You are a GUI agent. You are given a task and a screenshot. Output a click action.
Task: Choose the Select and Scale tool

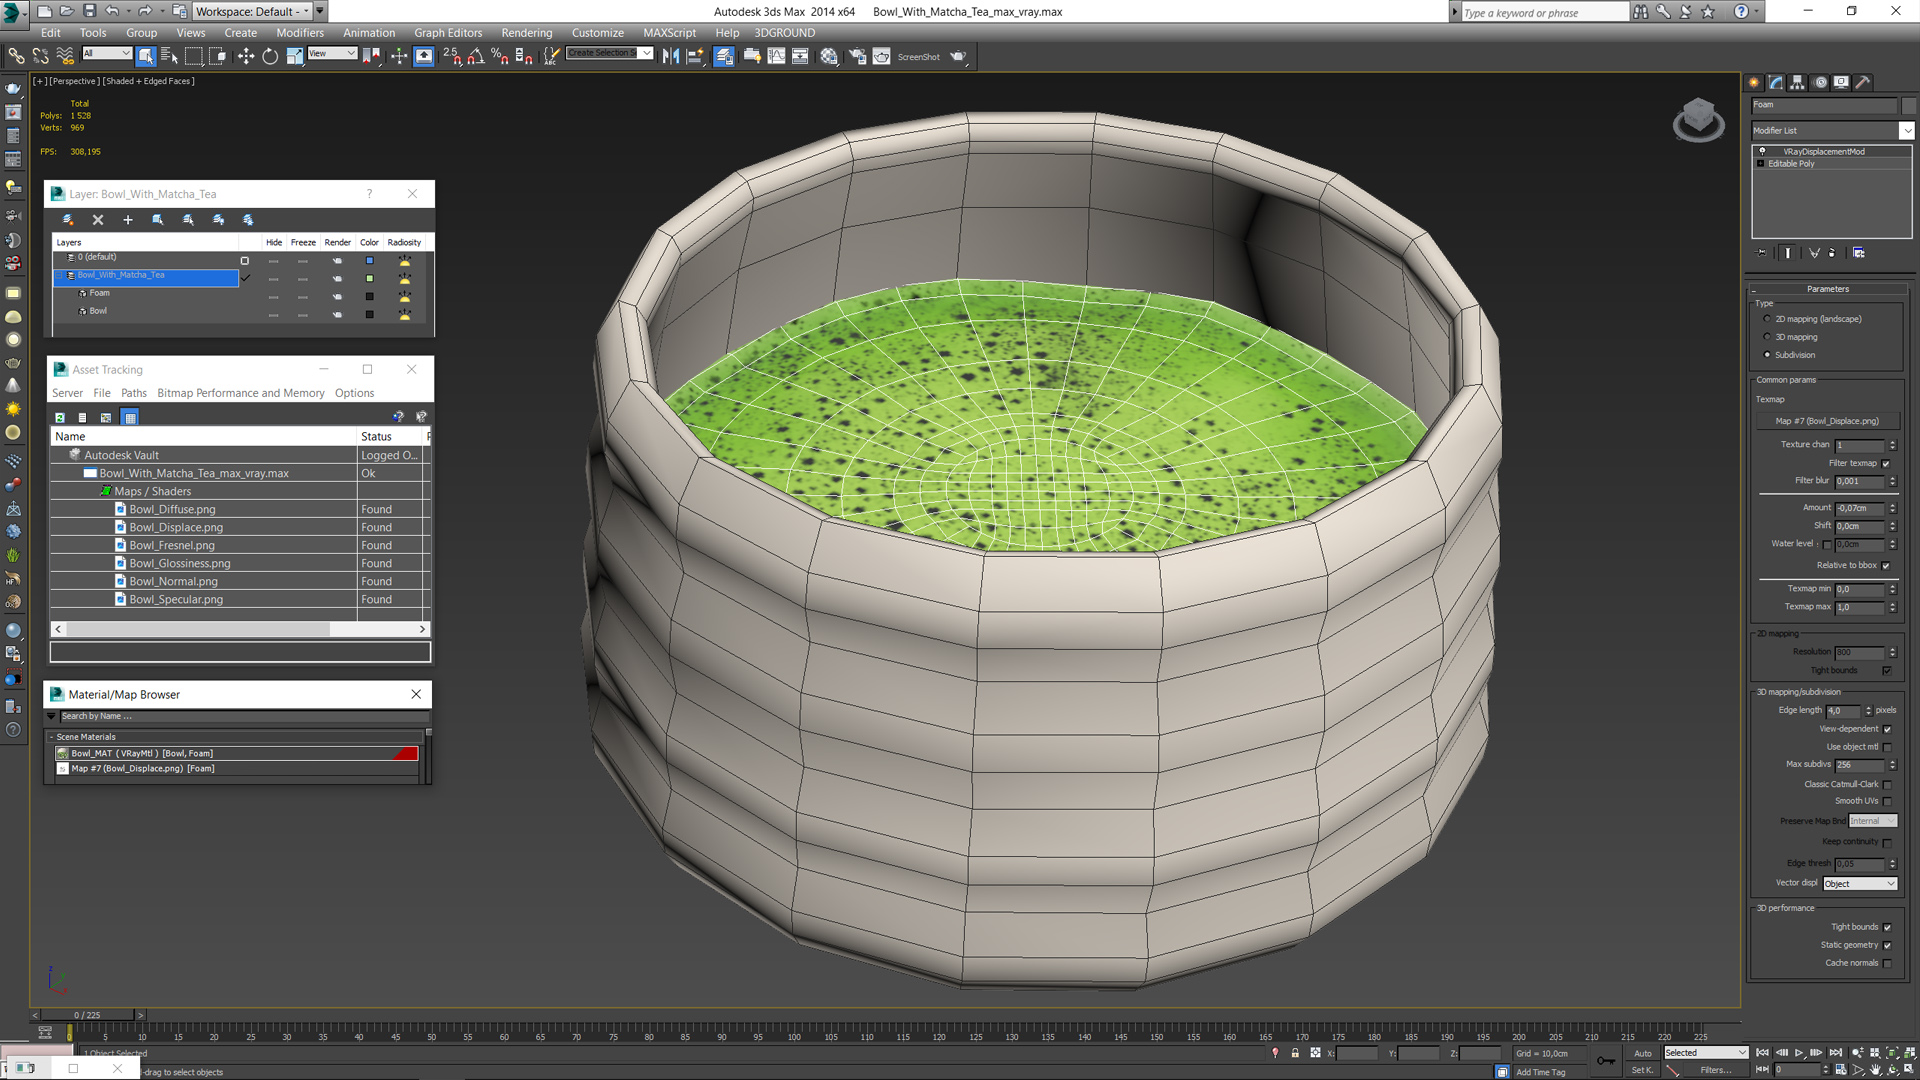point(294,56)
